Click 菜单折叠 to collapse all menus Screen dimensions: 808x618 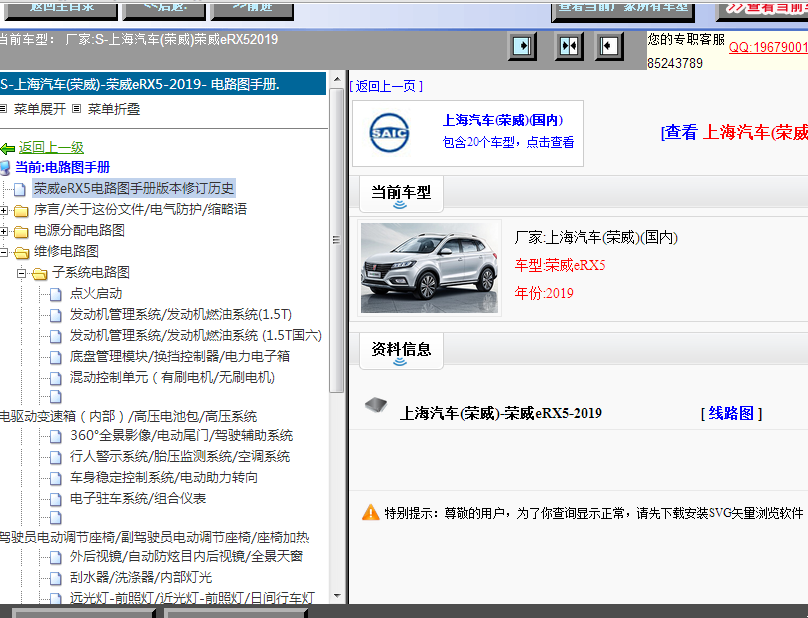(x=113, y=109)
